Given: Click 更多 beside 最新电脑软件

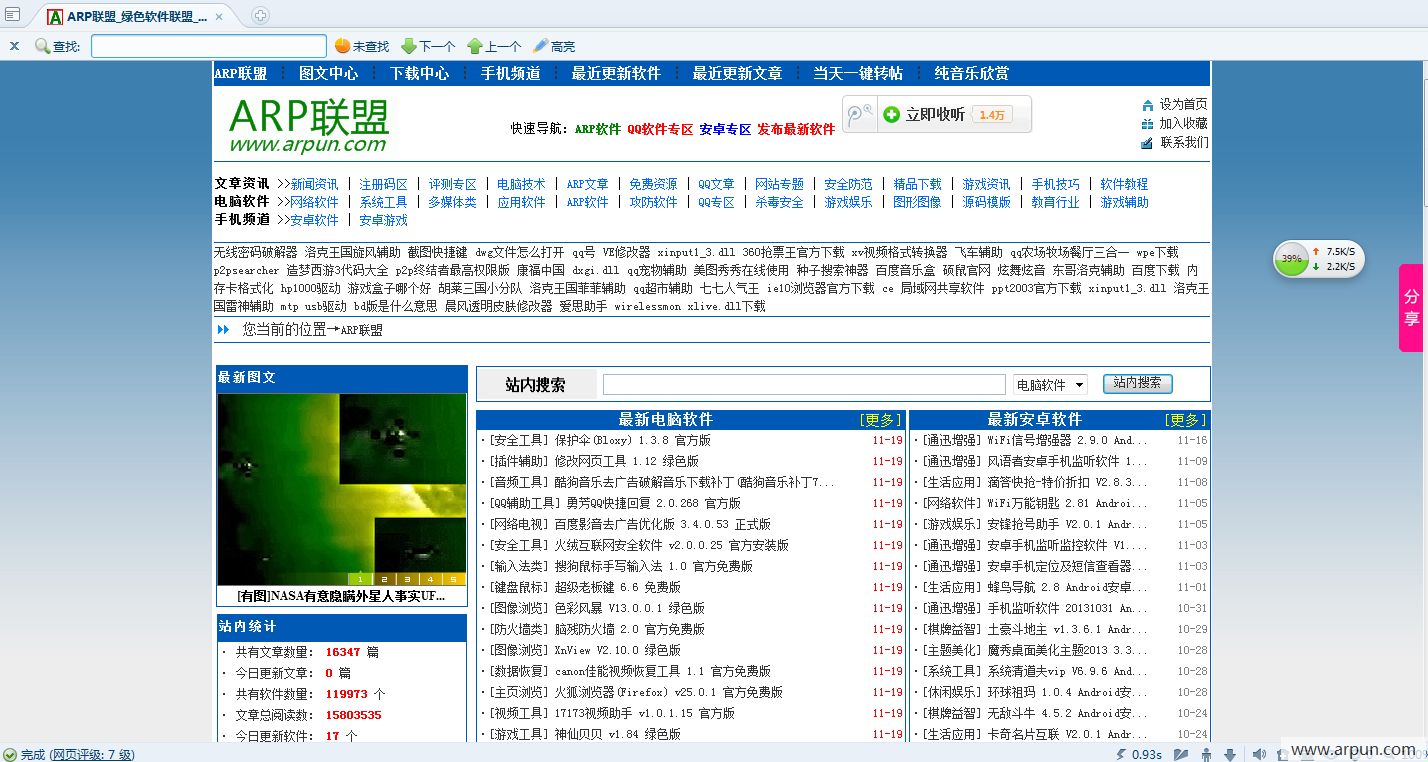Looking at the screenshot, I should click(x=880, y=420).
